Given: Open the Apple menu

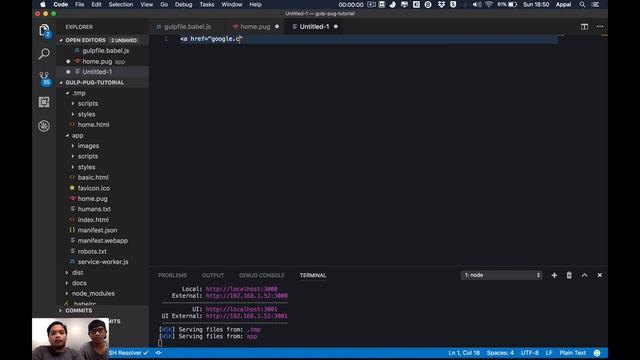Looking at the screenshot, I should tap(43, 4).
